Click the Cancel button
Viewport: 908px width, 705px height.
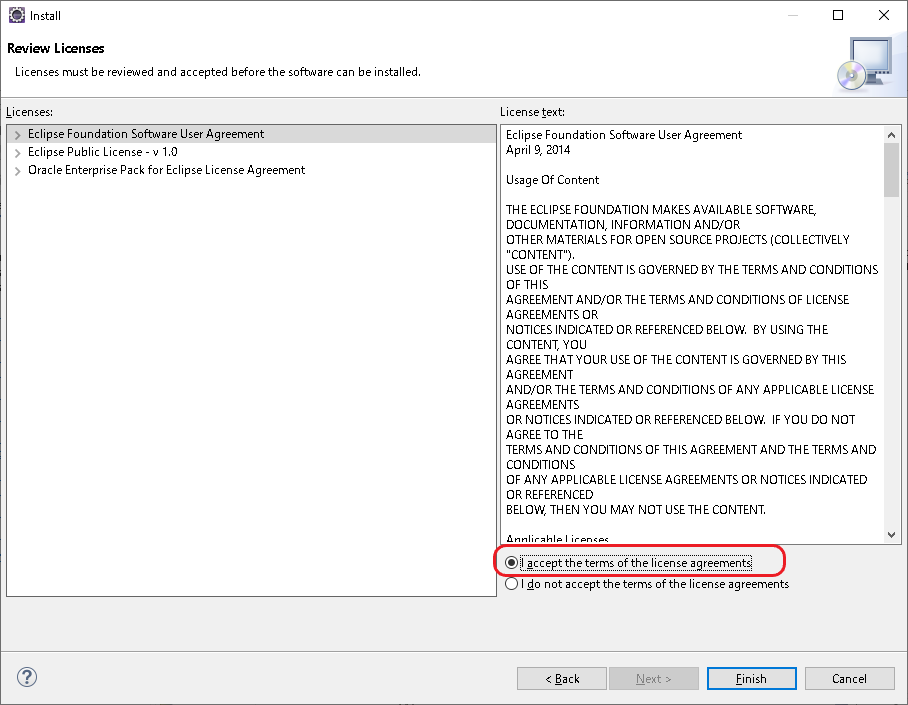point(849,678)
